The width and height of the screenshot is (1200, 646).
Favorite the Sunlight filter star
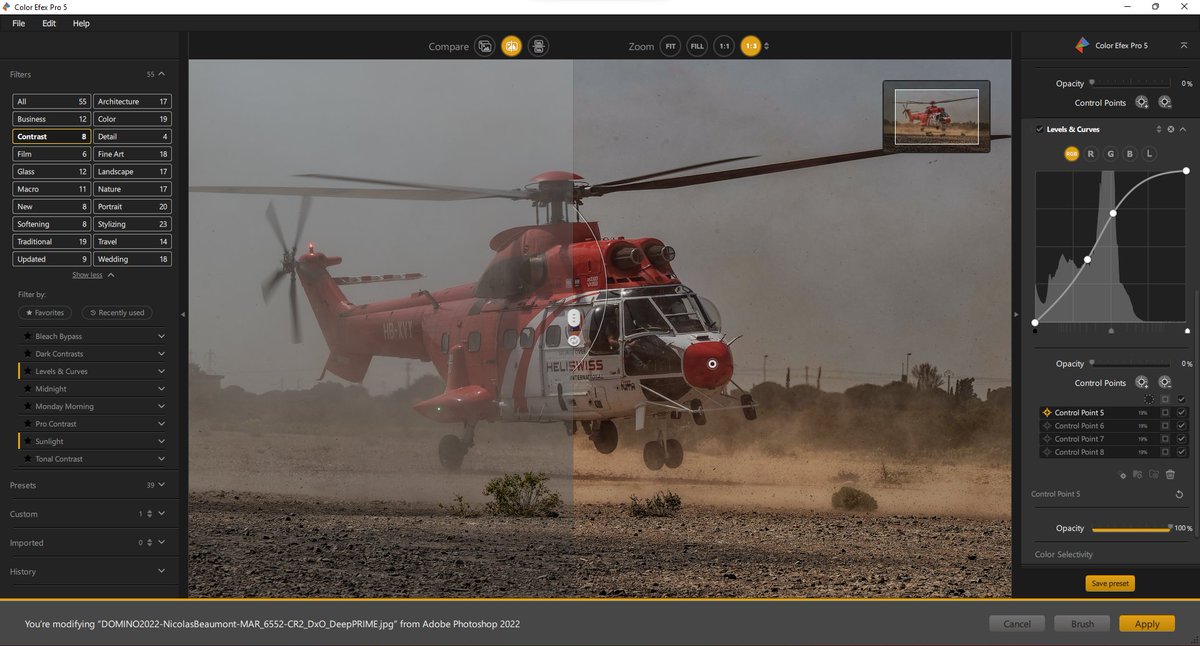click(28, 441)
